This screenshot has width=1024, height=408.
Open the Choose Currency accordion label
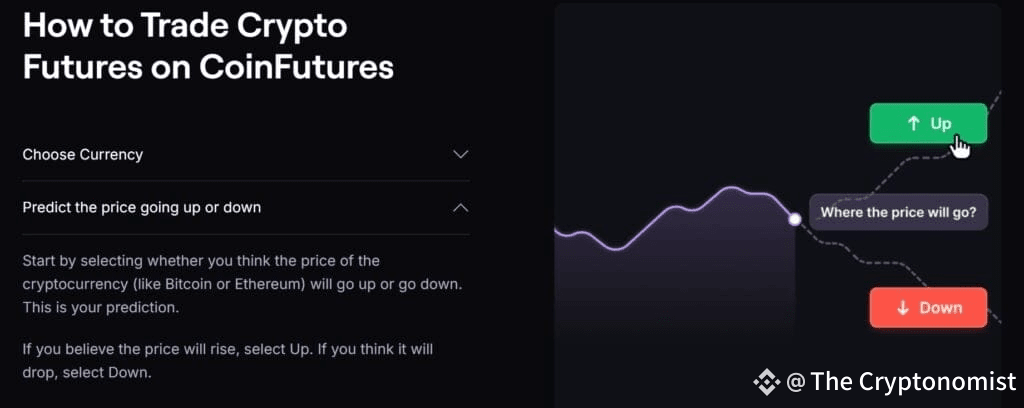[x=83, y=155]
